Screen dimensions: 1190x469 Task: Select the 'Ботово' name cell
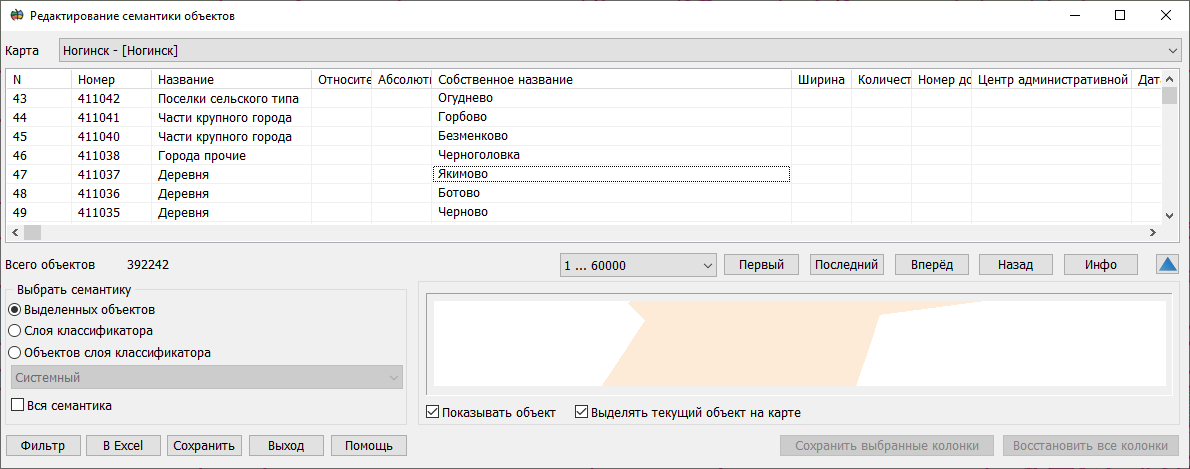tap(612, 194)
